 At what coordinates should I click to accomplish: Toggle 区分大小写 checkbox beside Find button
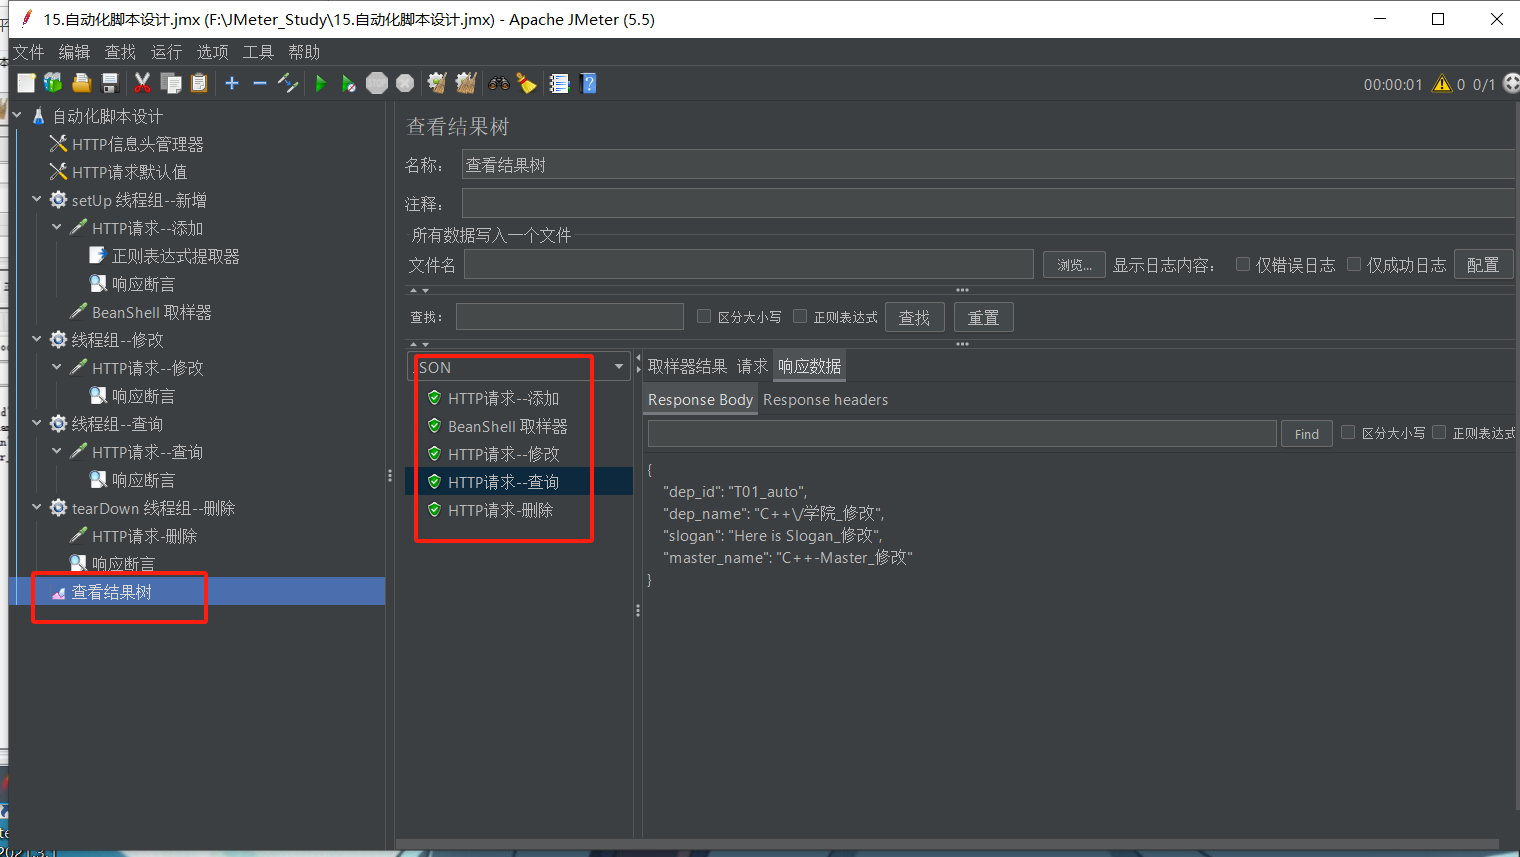1348,432
